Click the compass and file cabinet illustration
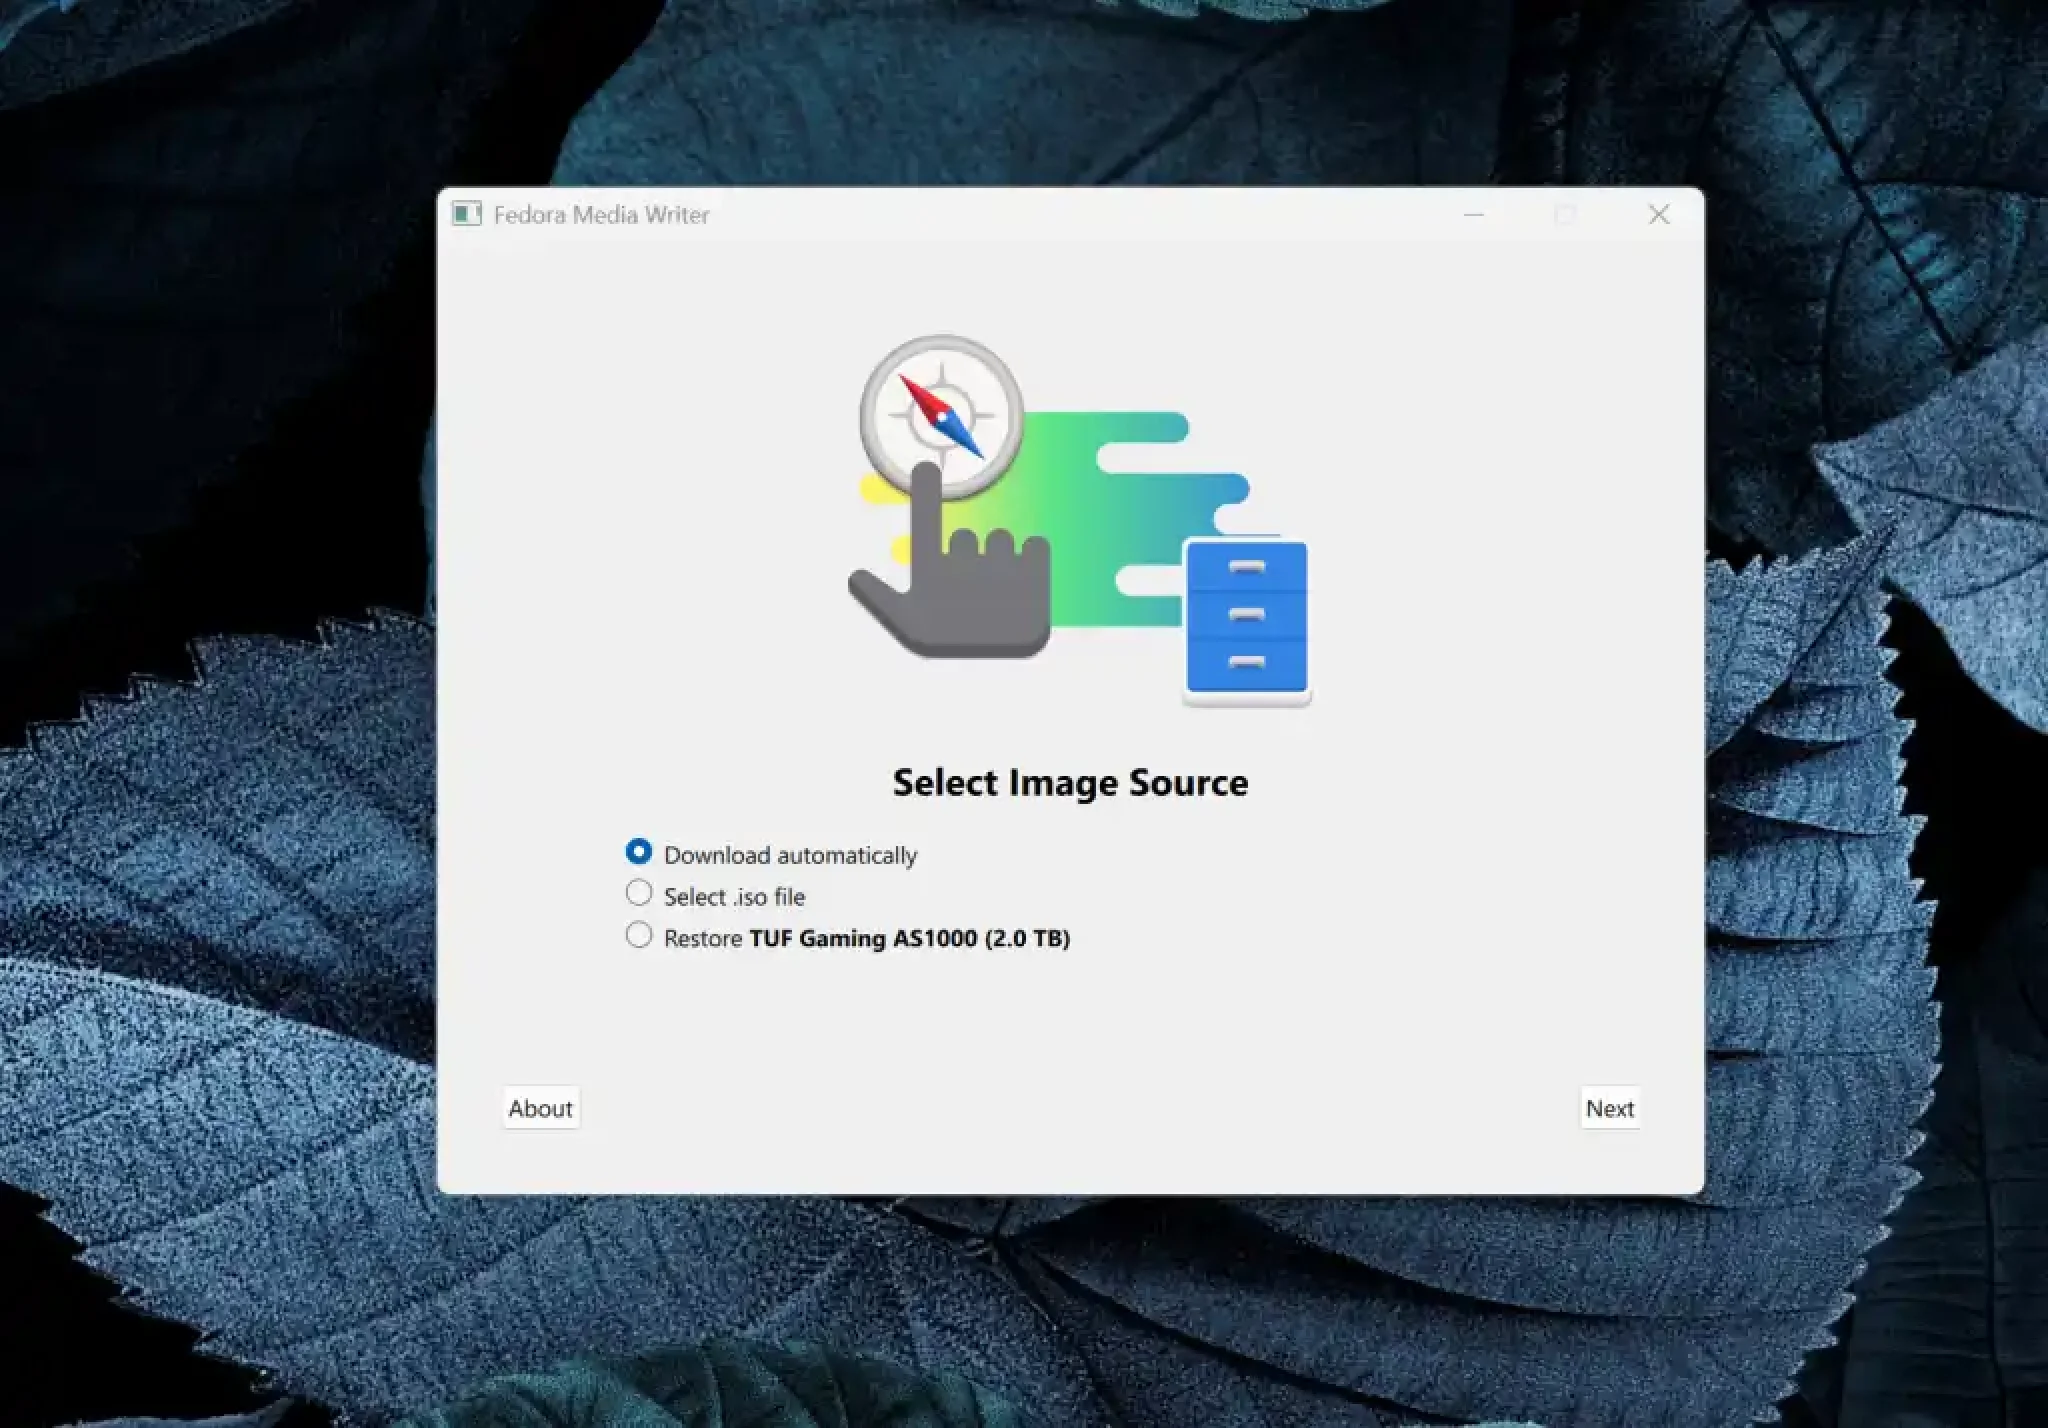Image resolution: width=2048 pixels, height=1428 pixels. pos(1080,520)
